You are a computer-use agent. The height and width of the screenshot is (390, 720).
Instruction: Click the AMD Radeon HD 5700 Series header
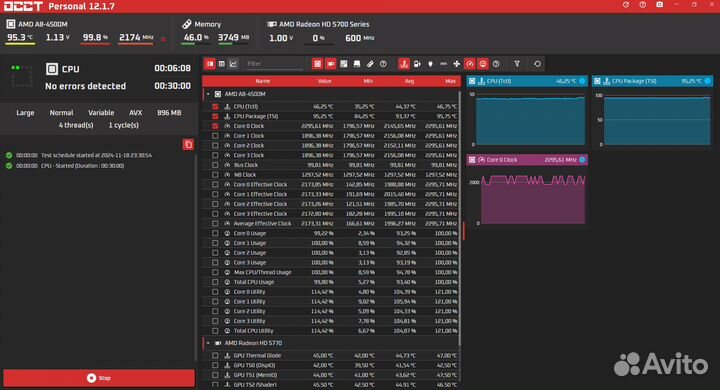coord(324,24)
